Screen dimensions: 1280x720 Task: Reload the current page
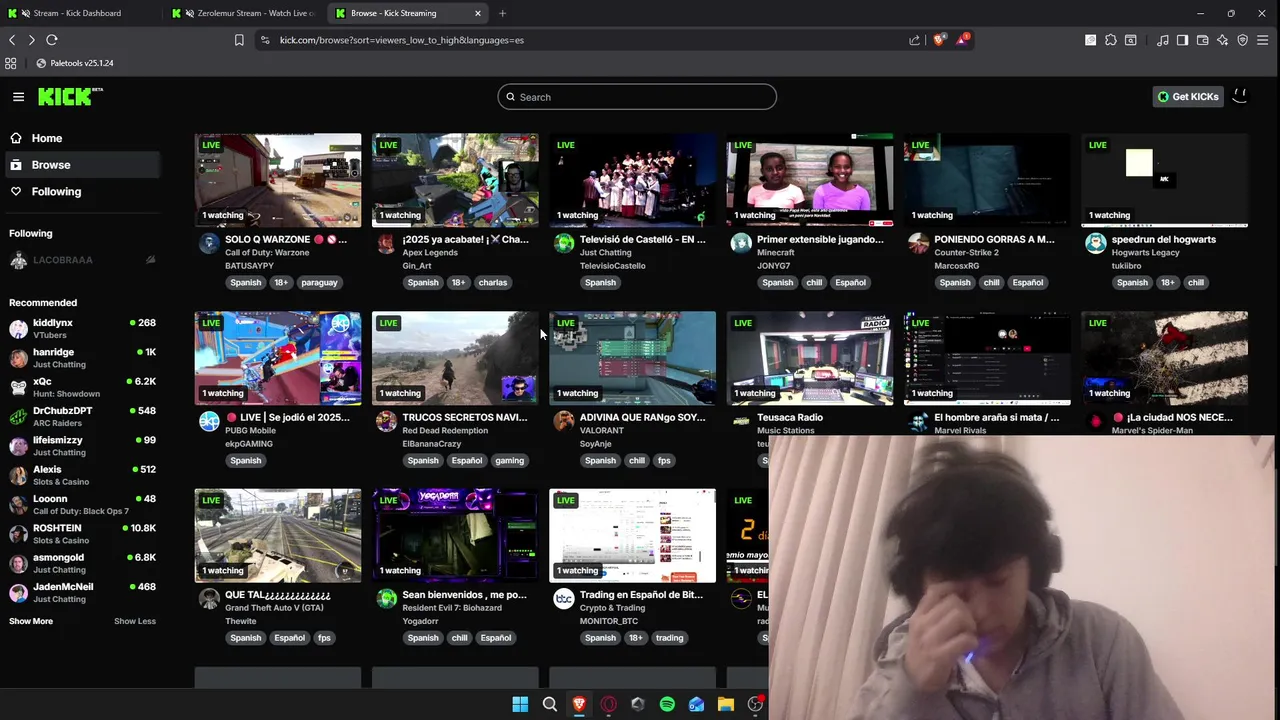pyautogui.click(x=52, y=40)
